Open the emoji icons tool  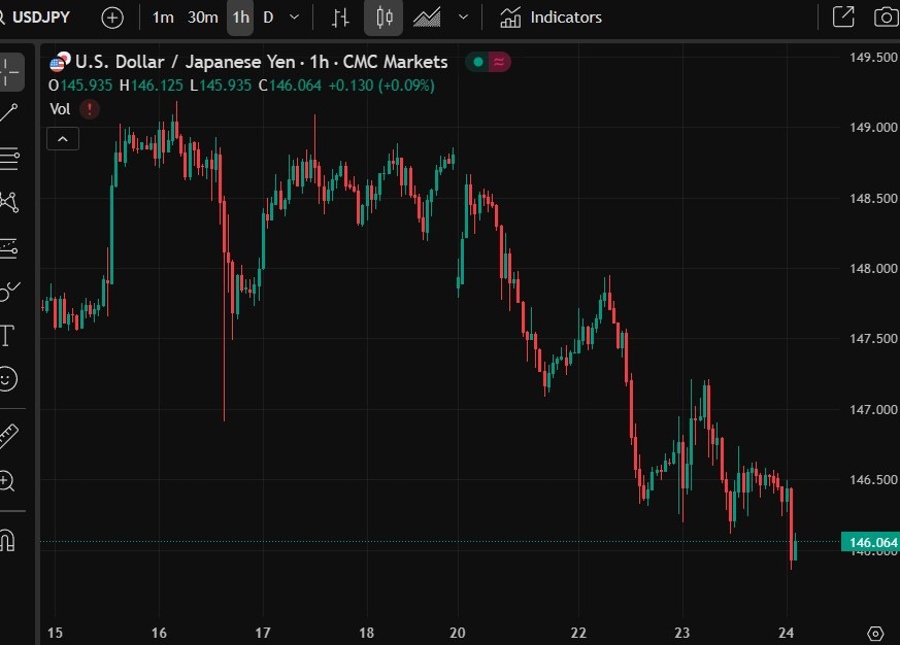click(x=8, y=379)
